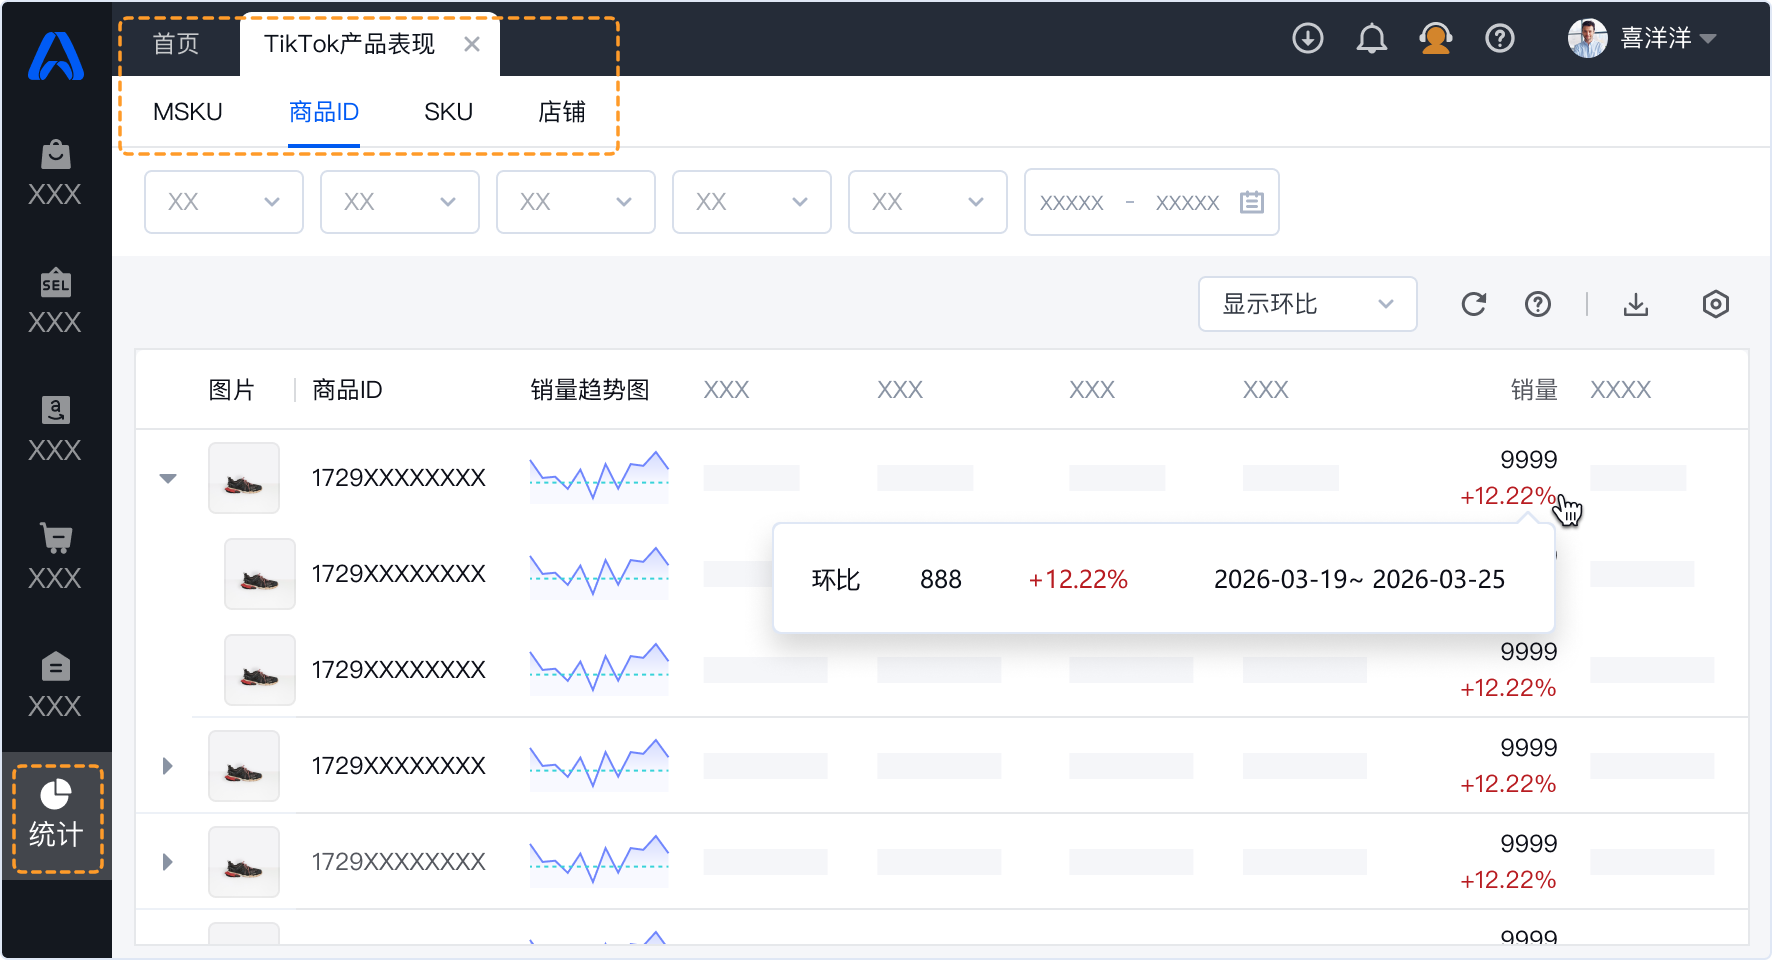The height and width of the screenshot is (960, 1772).
Task: Click the date range end field
Action: click(x=1187, y=202)
